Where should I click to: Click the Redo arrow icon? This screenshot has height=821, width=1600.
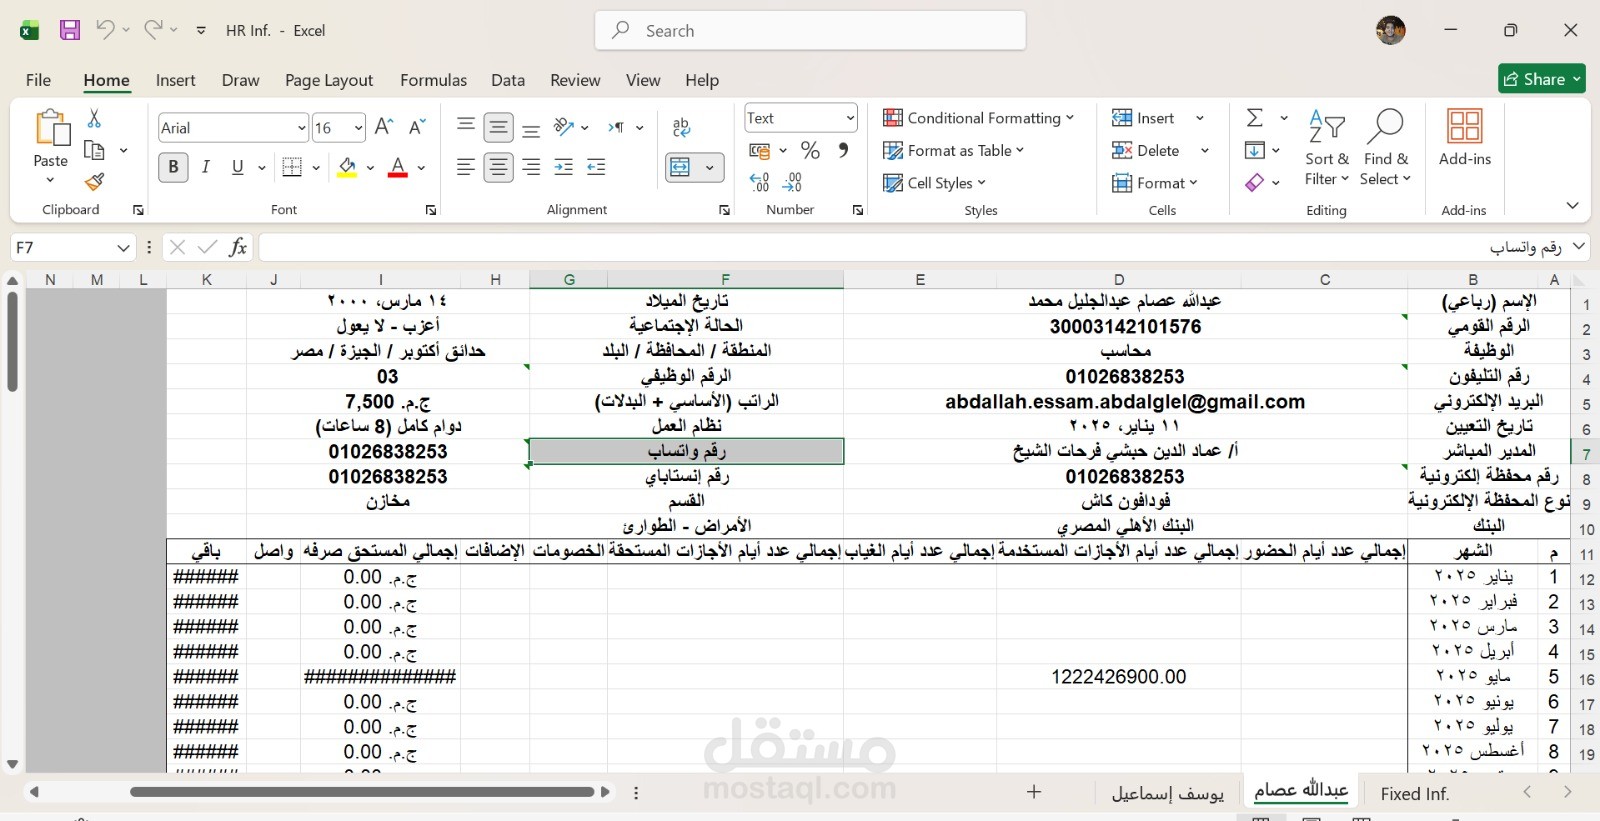coord(152,30)
